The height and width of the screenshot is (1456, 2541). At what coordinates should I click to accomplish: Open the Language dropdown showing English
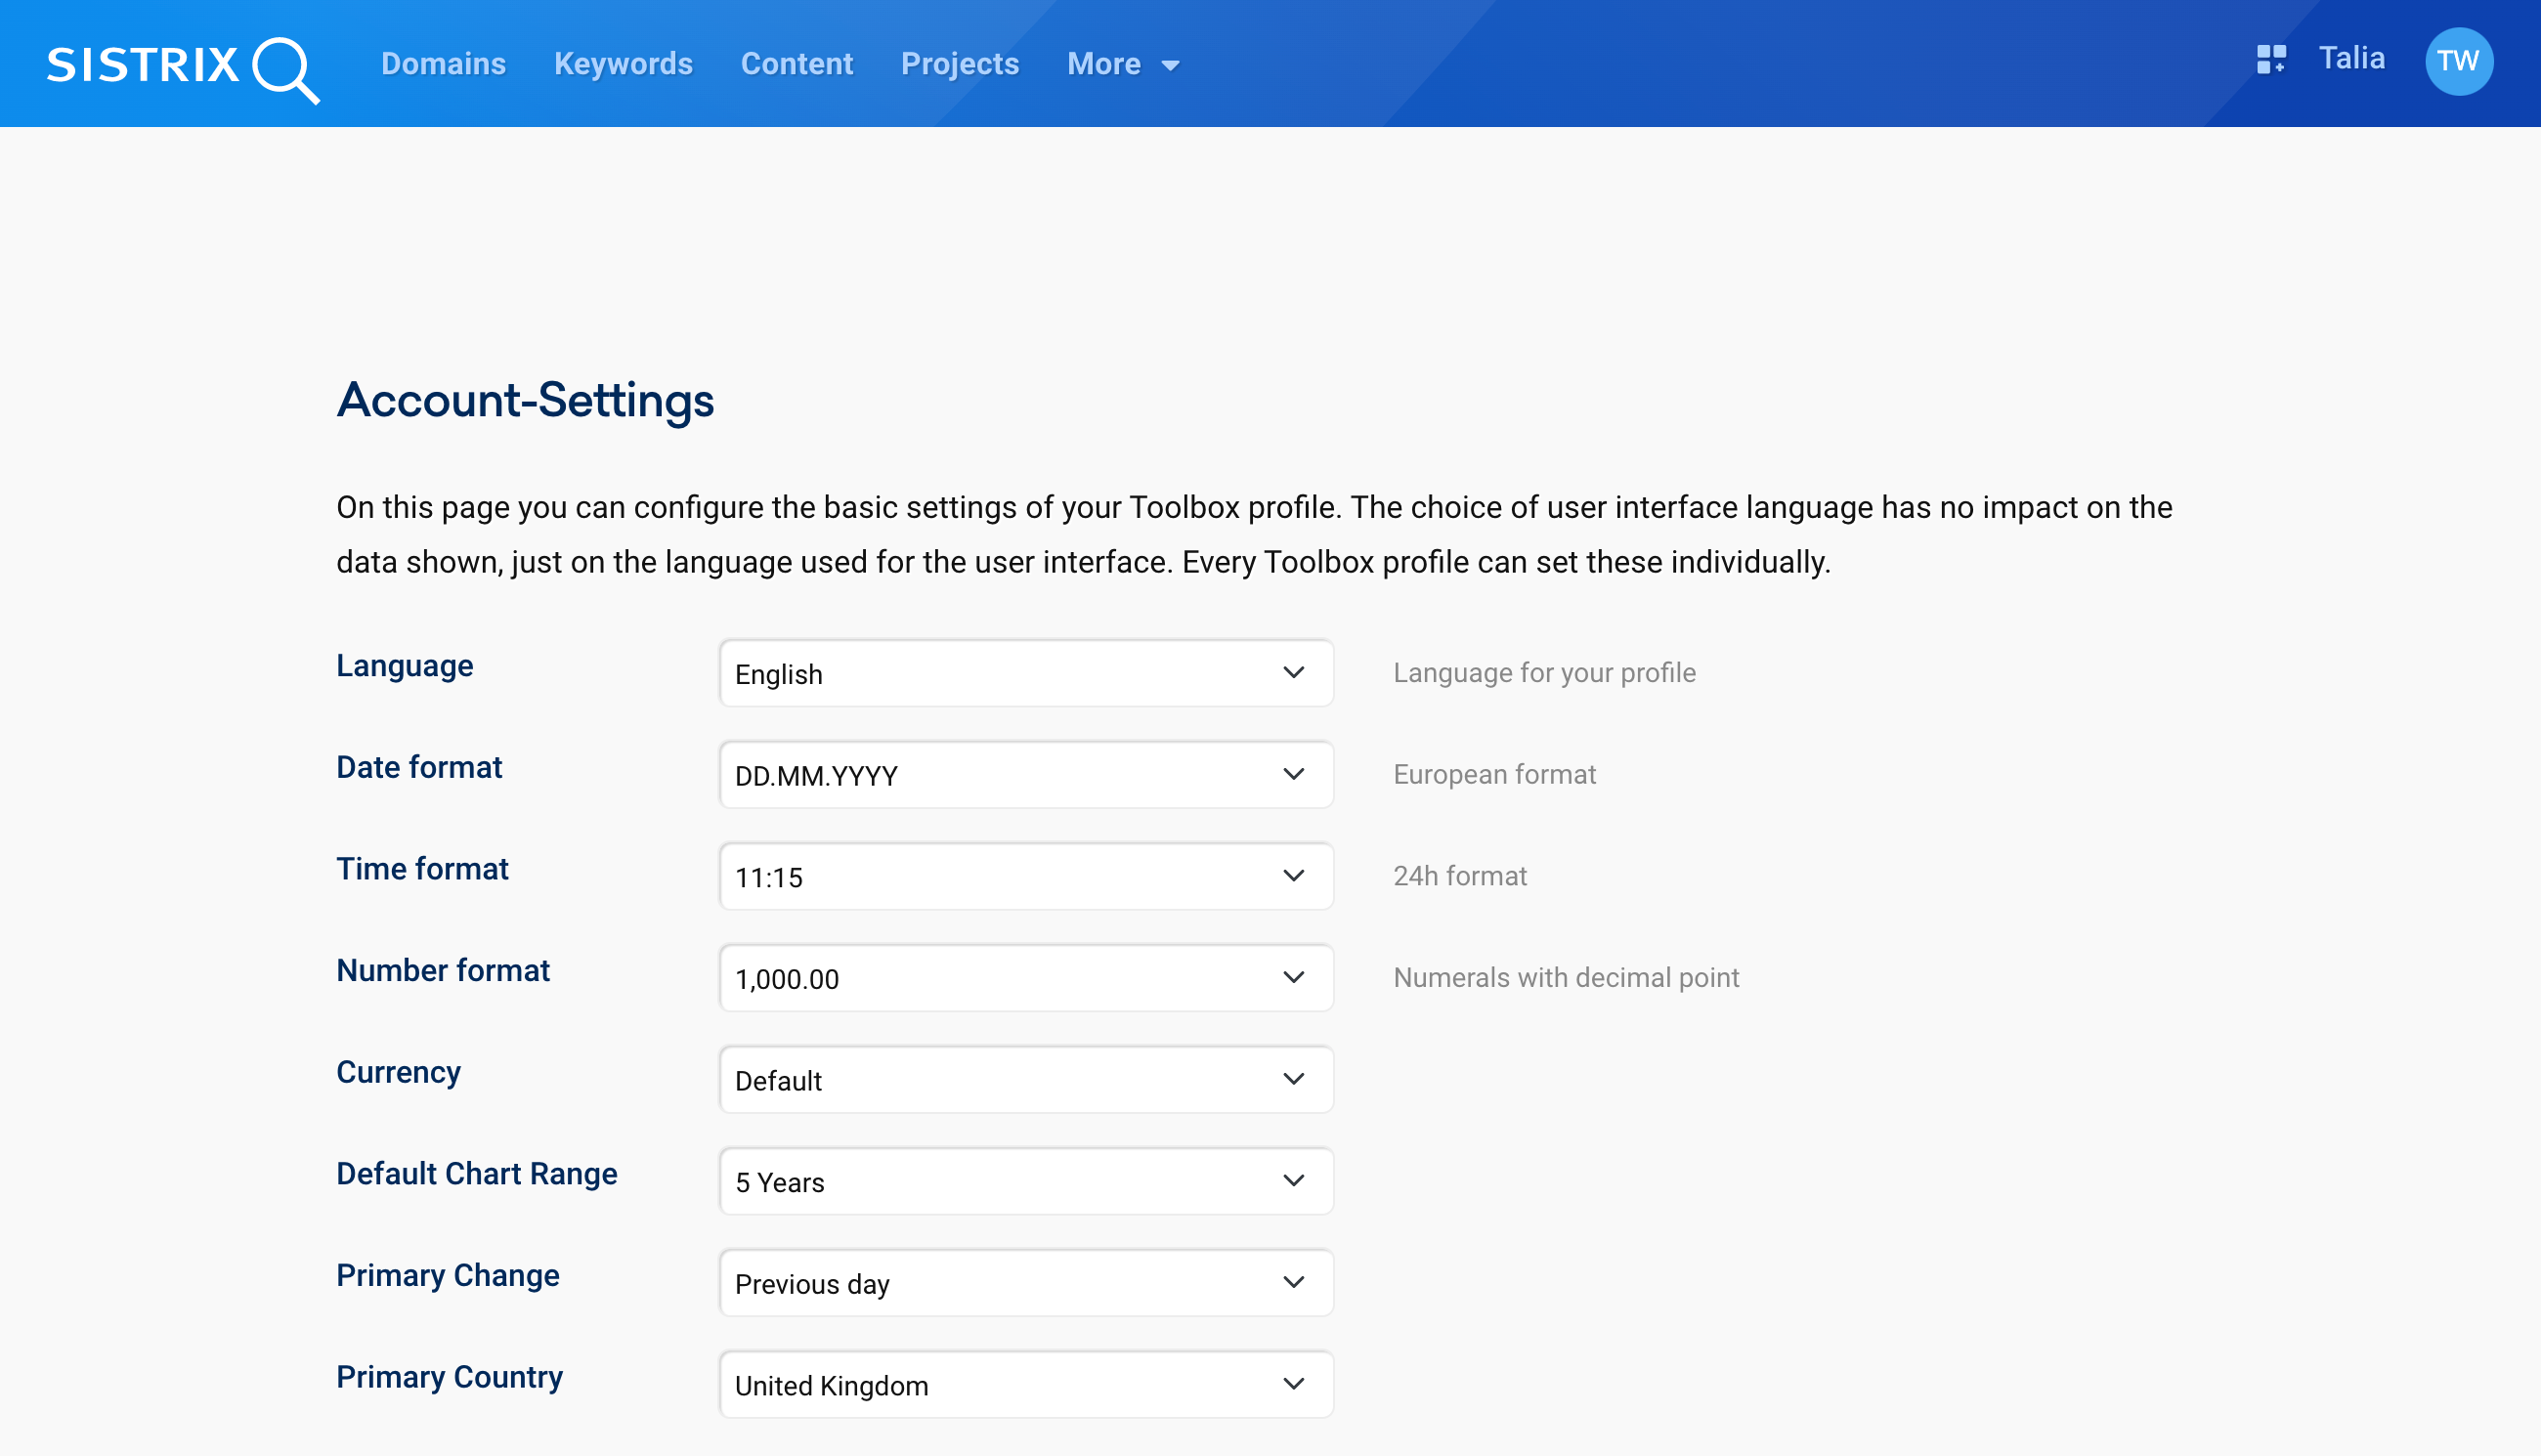click(x=1026, y=674)
